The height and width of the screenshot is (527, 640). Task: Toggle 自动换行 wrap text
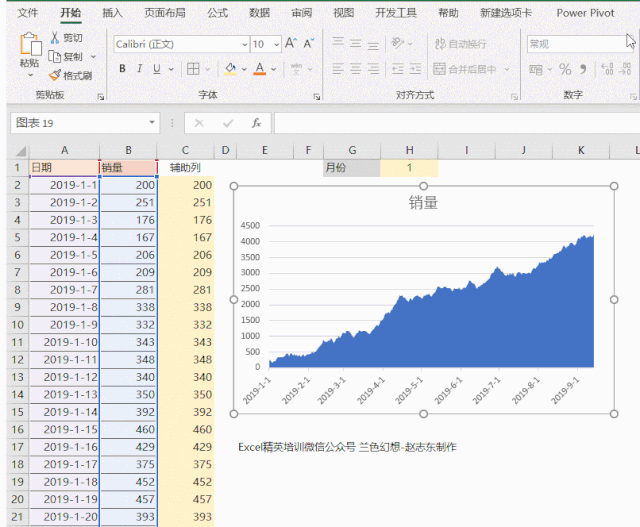(461, 44)
